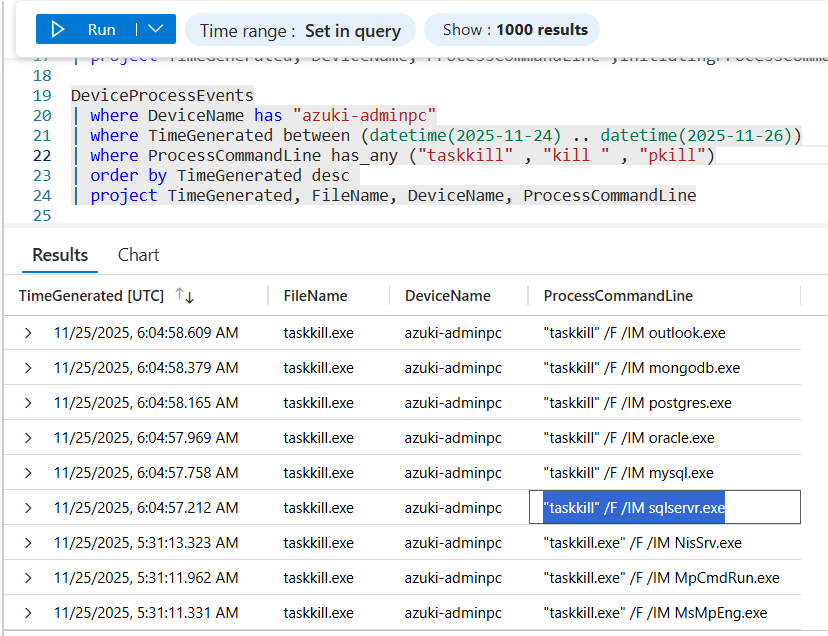The height and width of the screenshot is (636, 828).
Task: Click the DeviceName cell in the MsMpEng.exe row
Action: coord(453,613)
